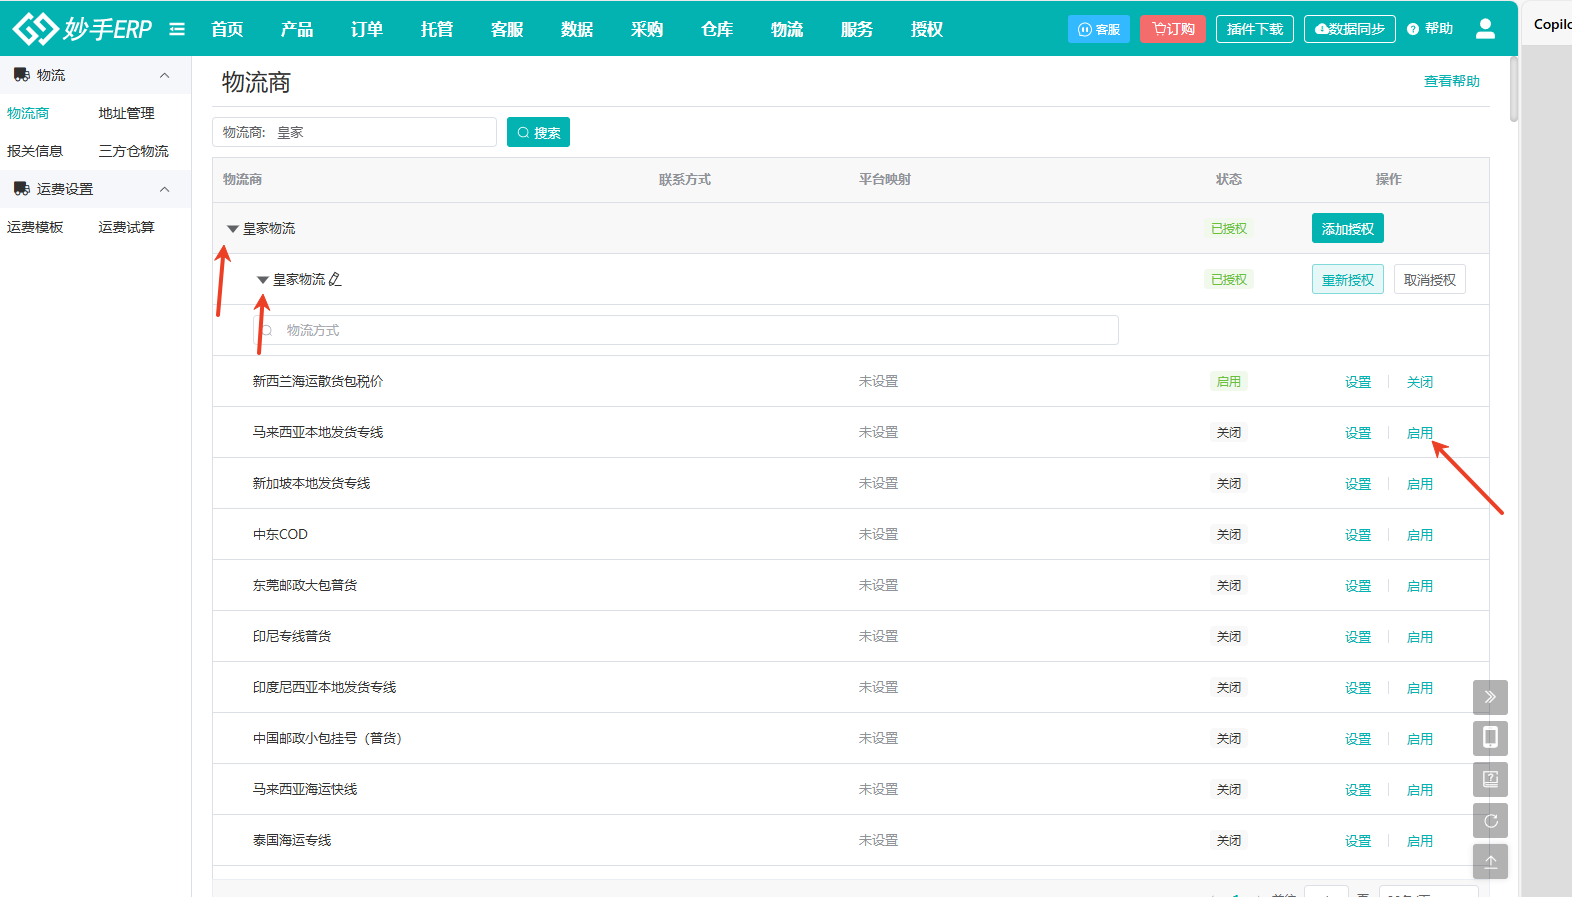
Task: Open the mobile phone floating icon
Action: point(1490,738)
